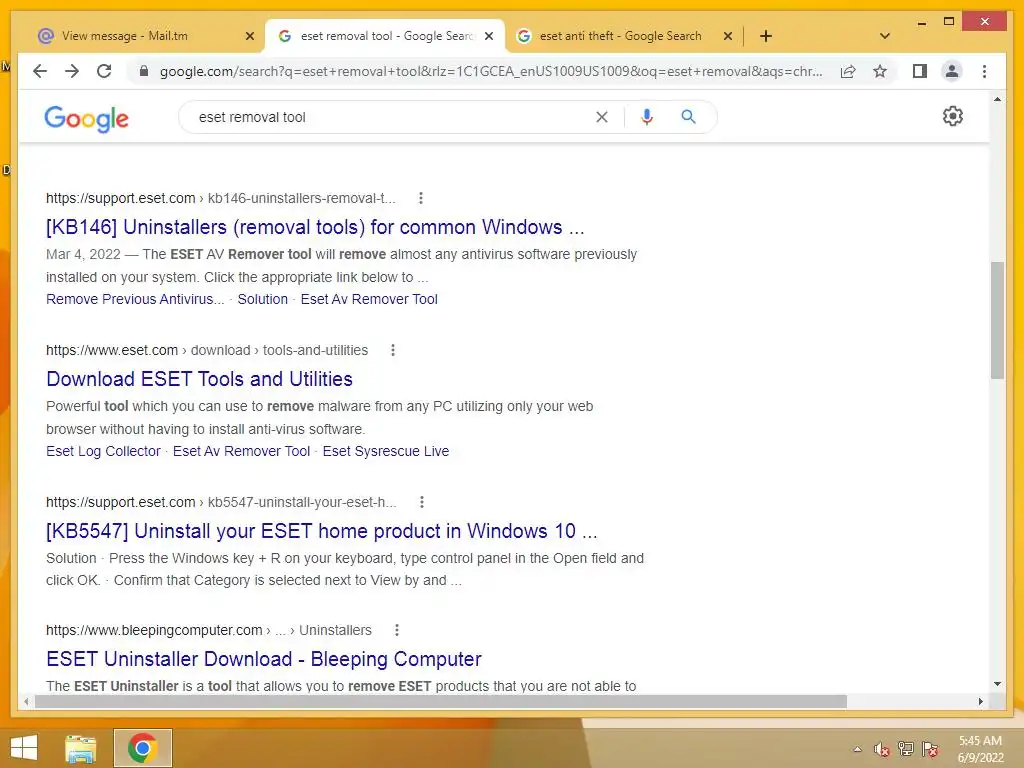Follow the Solution sitelink
The width and height of the screenshot is (1024, 768).
click(263, 299)
